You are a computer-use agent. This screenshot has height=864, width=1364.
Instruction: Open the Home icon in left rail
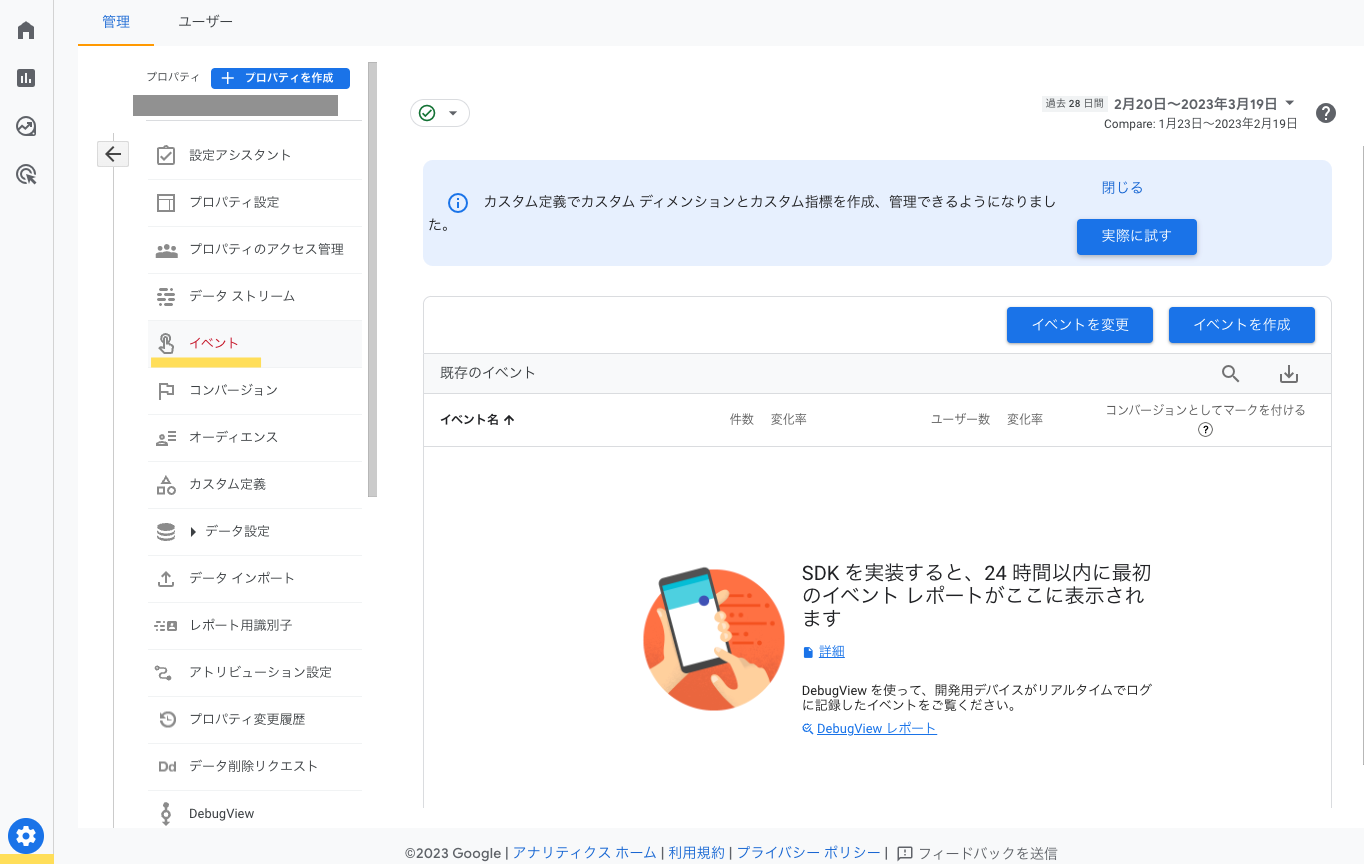[x=26, y=30]
